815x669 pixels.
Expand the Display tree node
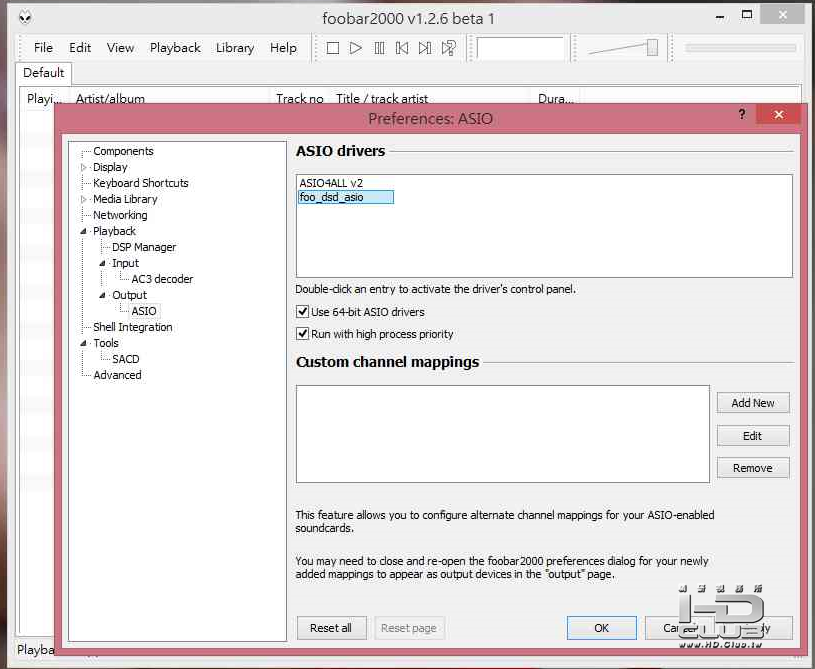point(83,167)
